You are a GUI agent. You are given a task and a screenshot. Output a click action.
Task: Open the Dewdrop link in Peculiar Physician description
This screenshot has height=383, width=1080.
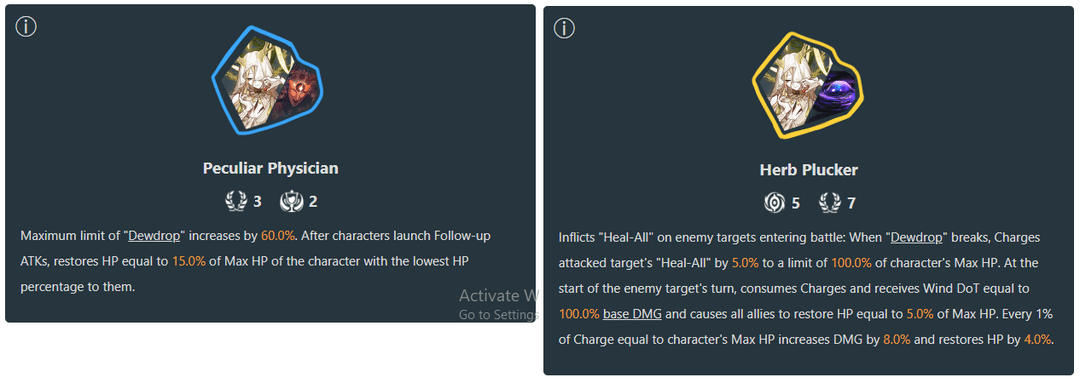[x=152, y=236]
